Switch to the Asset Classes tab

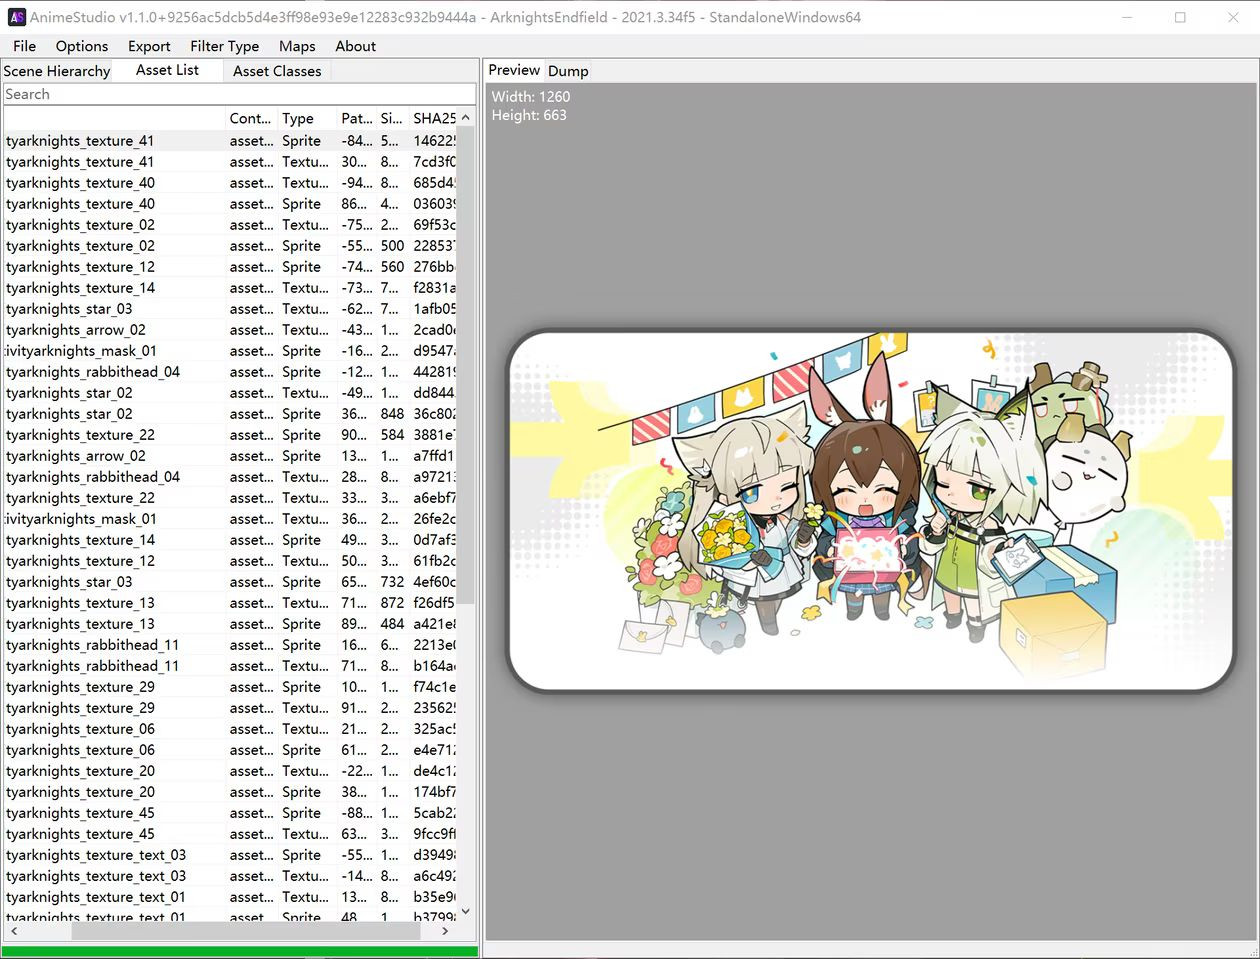pyautogui.click(x=277, y=71)
